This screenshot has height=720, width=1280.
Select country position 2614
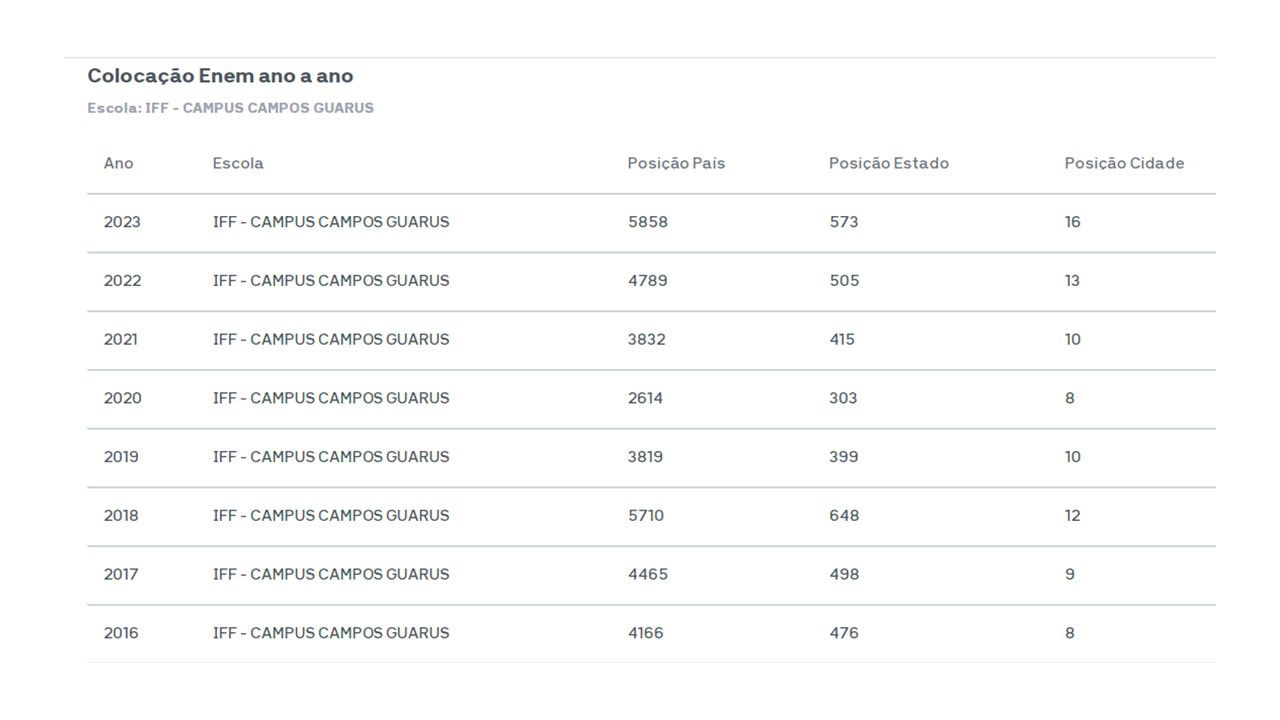[645, 398]
